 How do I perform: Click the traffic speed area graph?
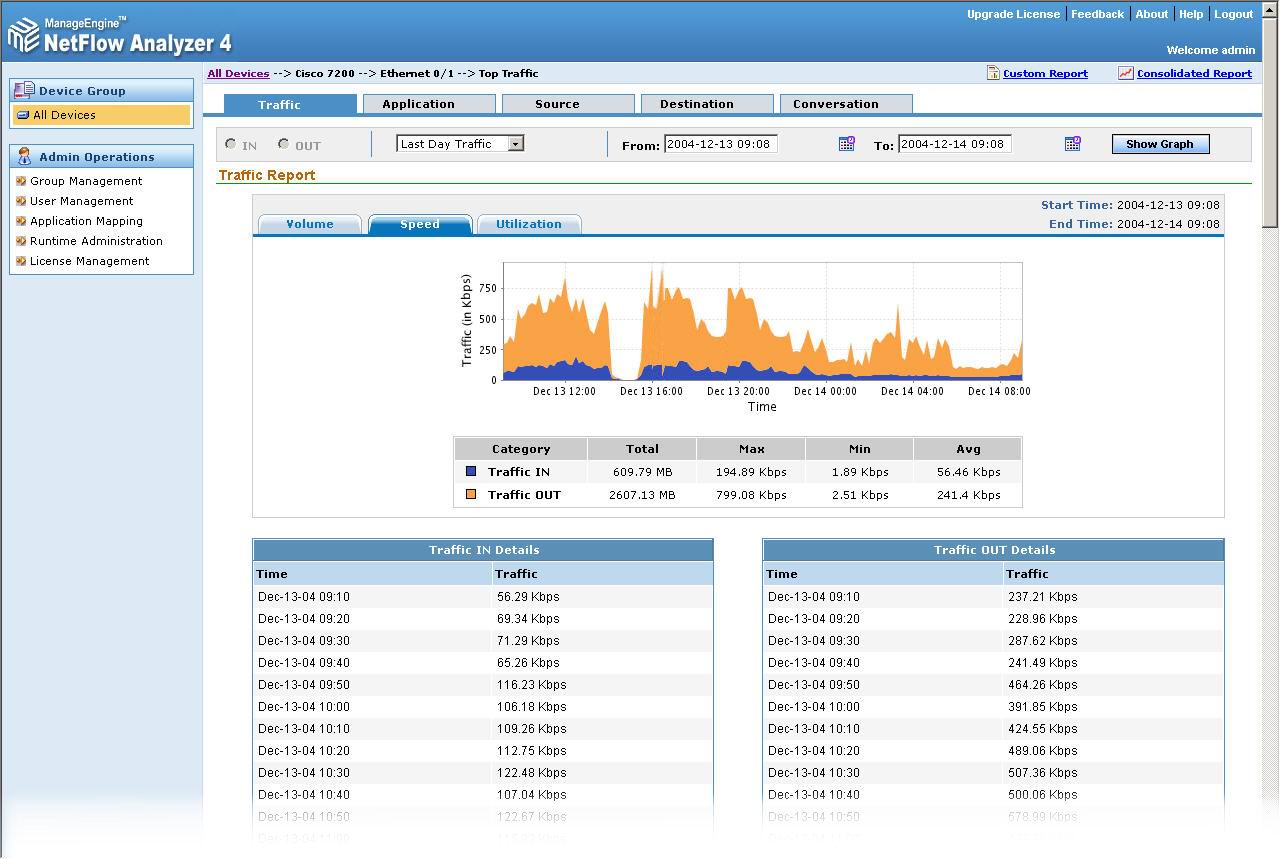[x=762, y=321]
